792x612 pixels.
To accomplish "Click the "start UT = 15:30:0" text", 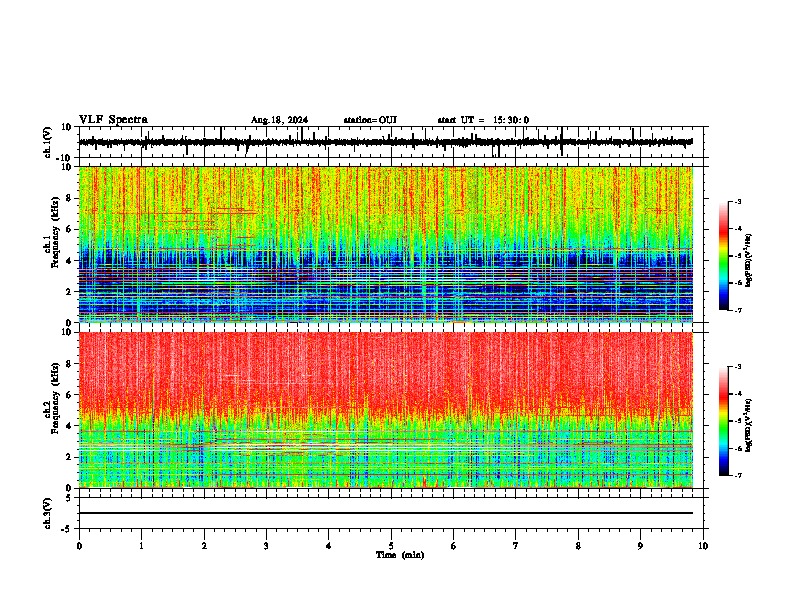I will [x=483, y=120].
